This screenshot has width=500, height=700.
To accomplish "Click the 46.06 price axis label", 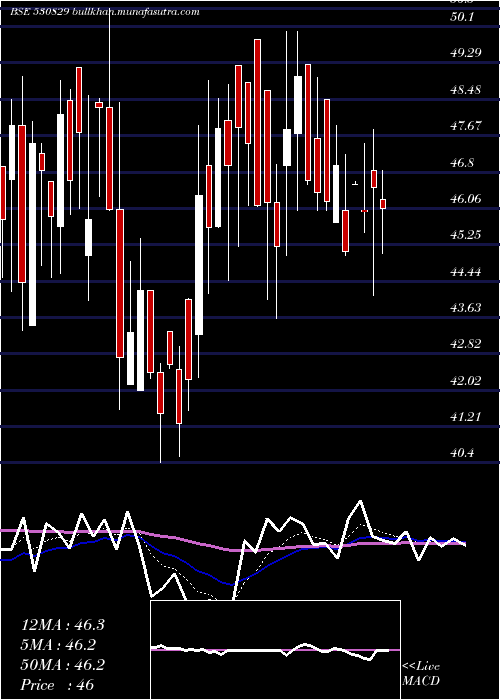I will (x=465, y=199).
